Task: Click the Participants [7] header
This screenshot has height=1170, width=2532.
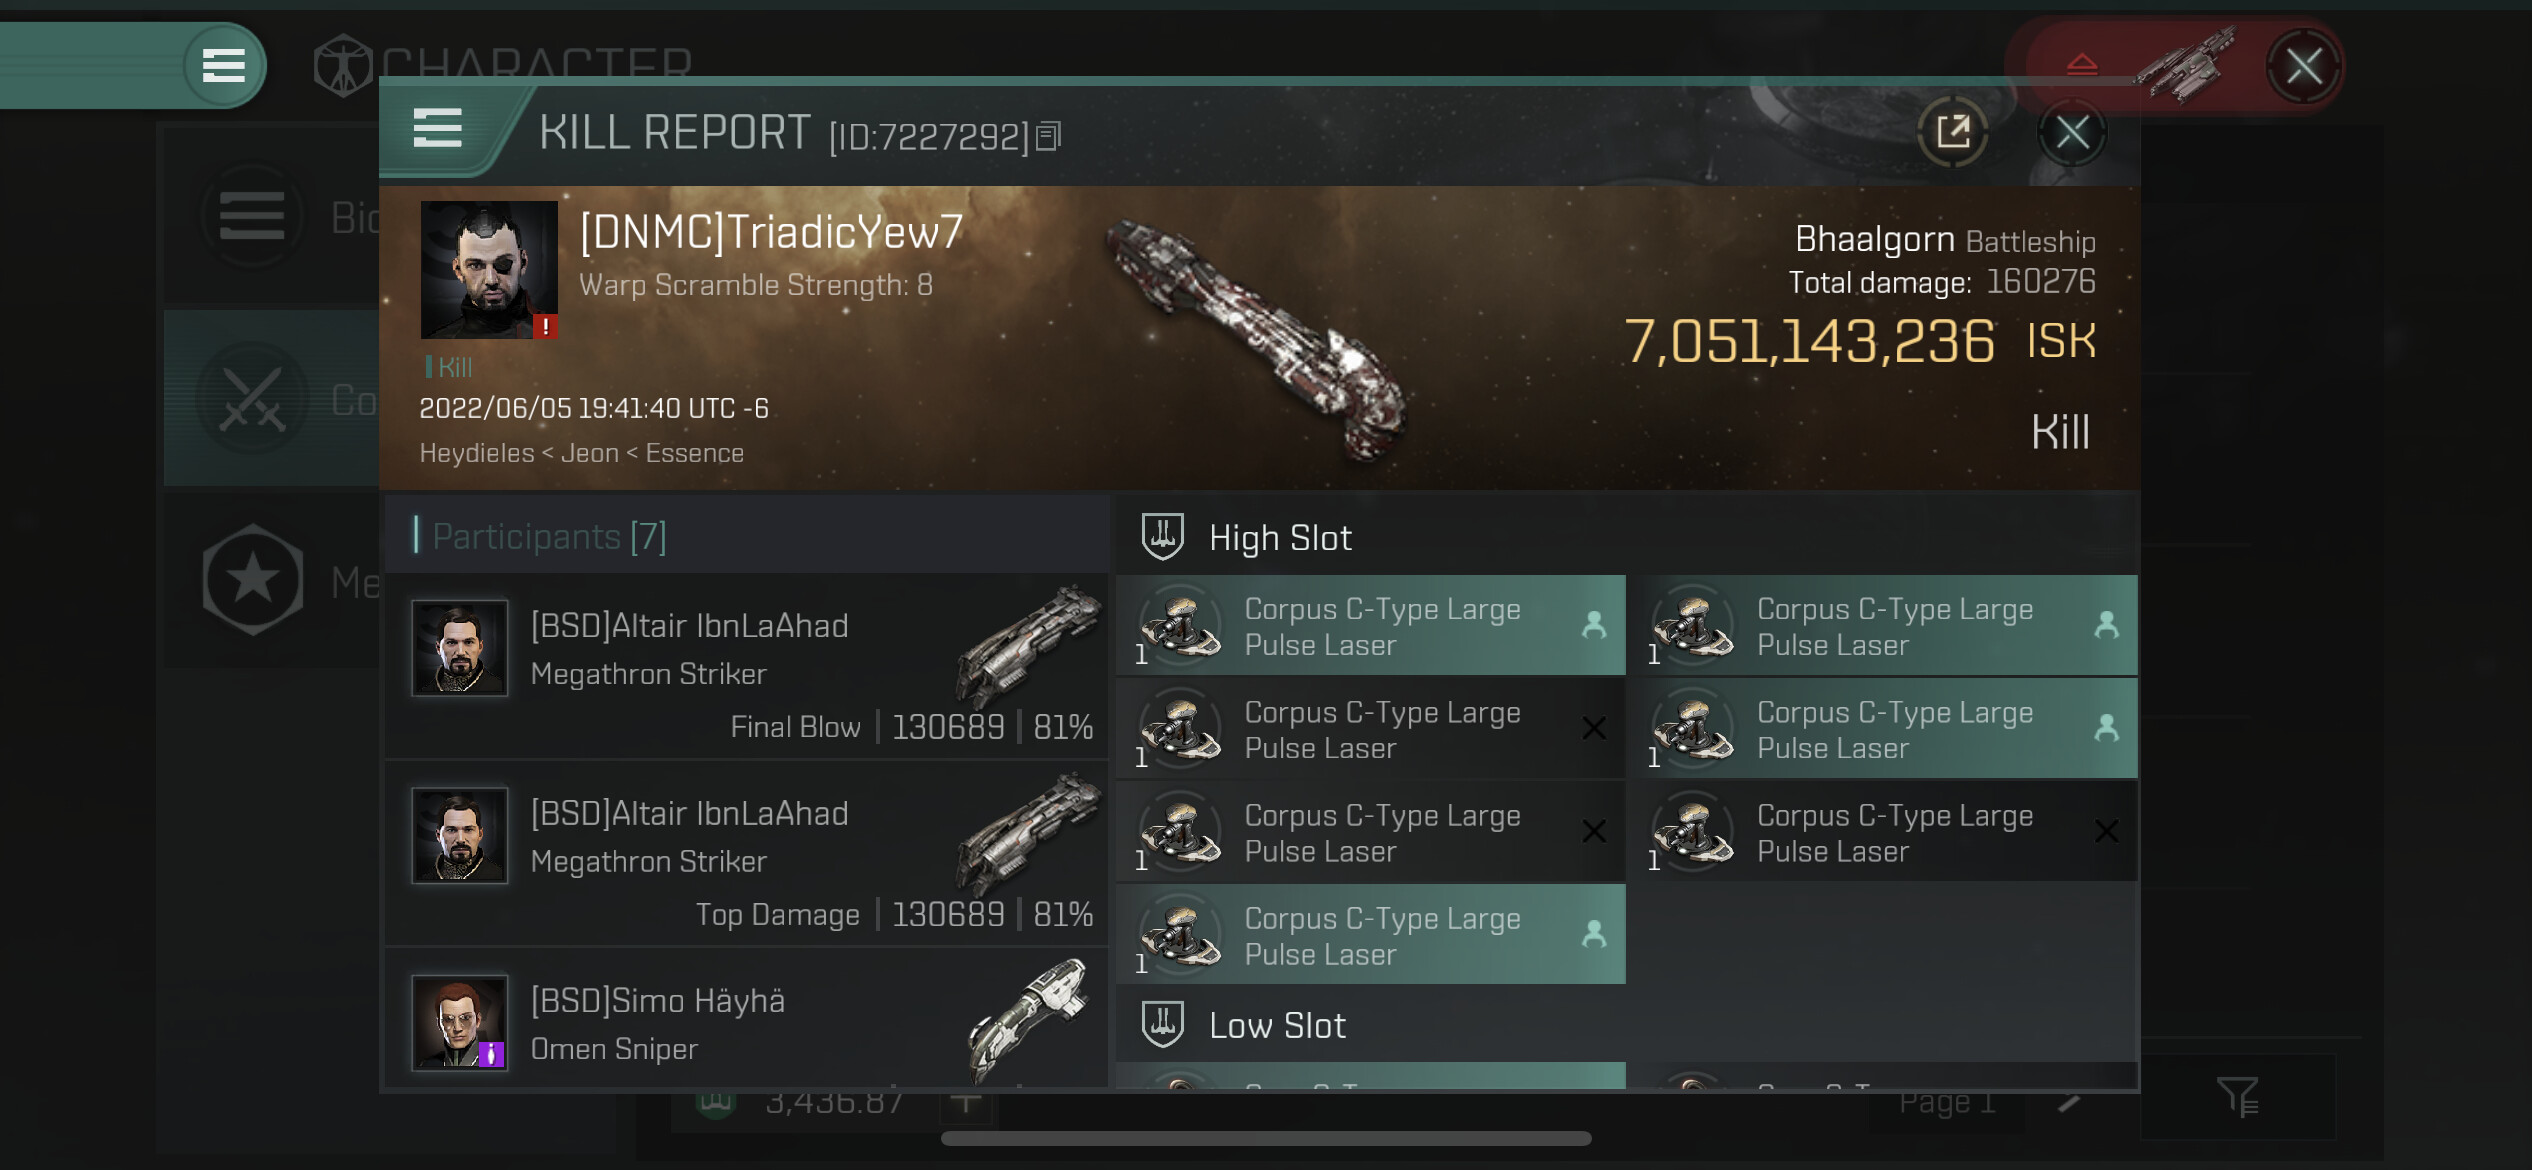Action: click(549, 537)
